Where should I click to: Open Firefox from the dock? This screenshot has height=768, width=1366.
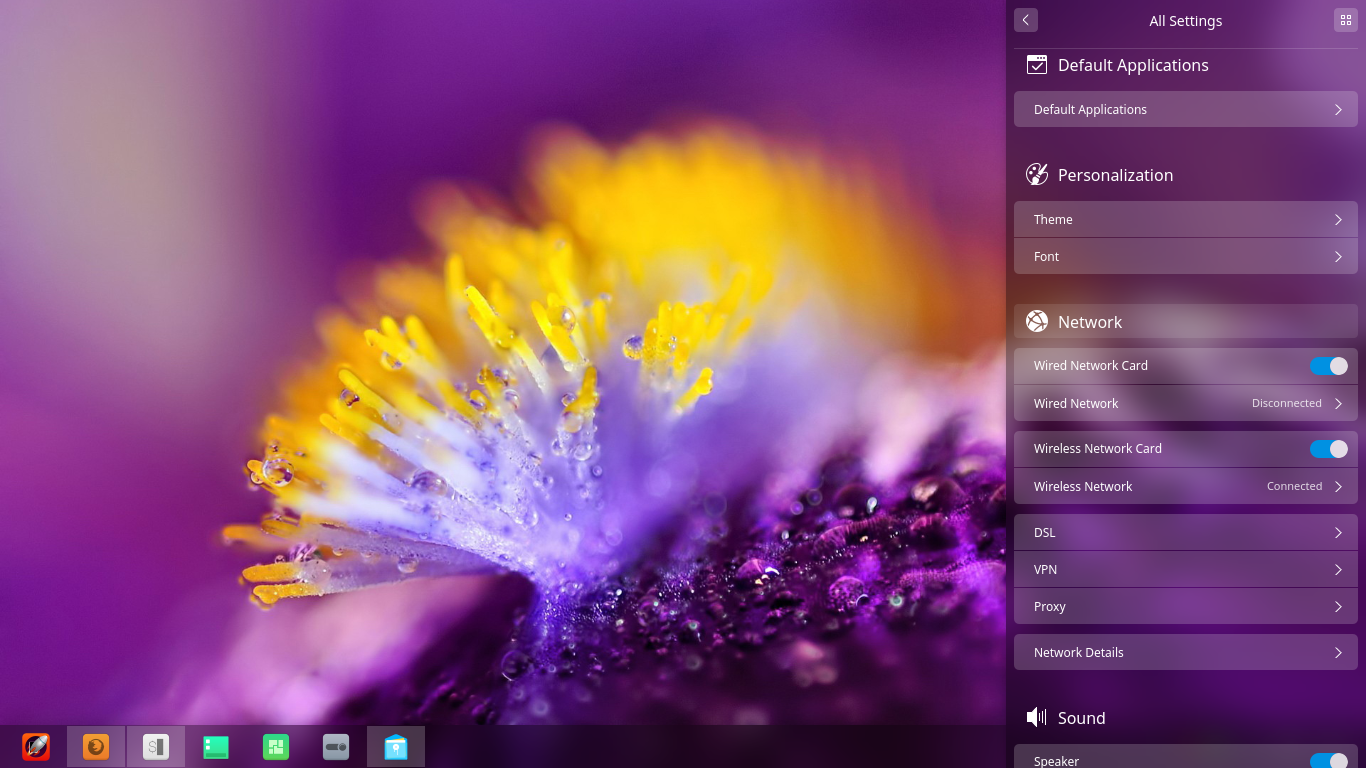96,746
